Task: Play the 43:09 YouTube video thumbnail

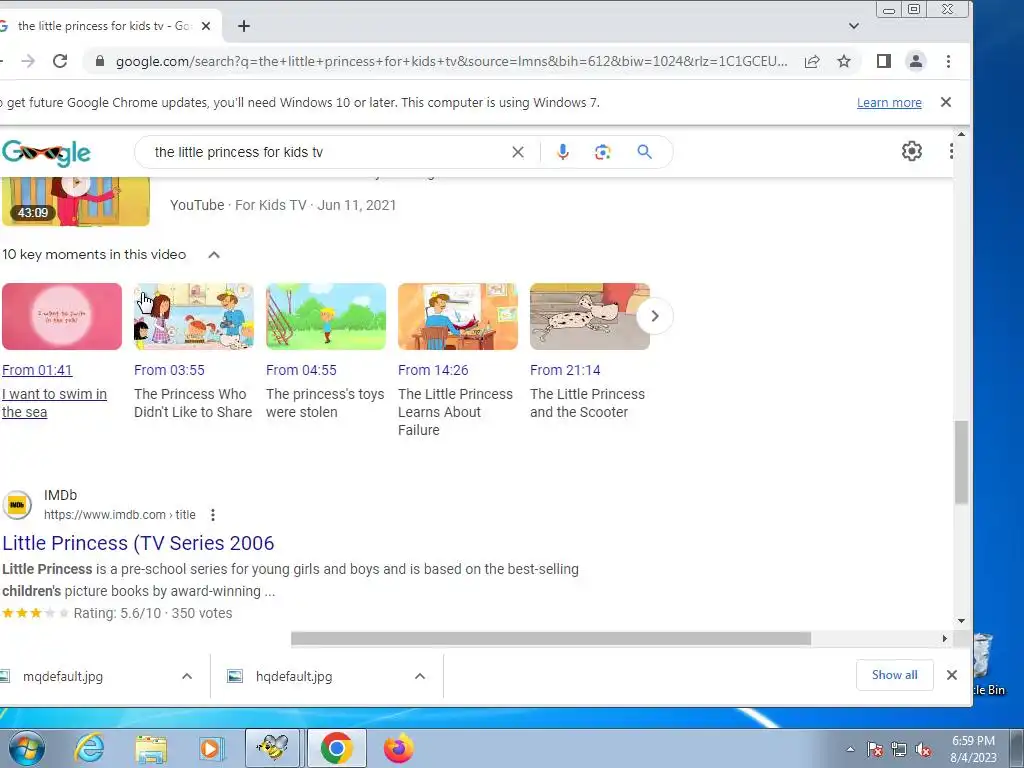Action: (76, 202)
